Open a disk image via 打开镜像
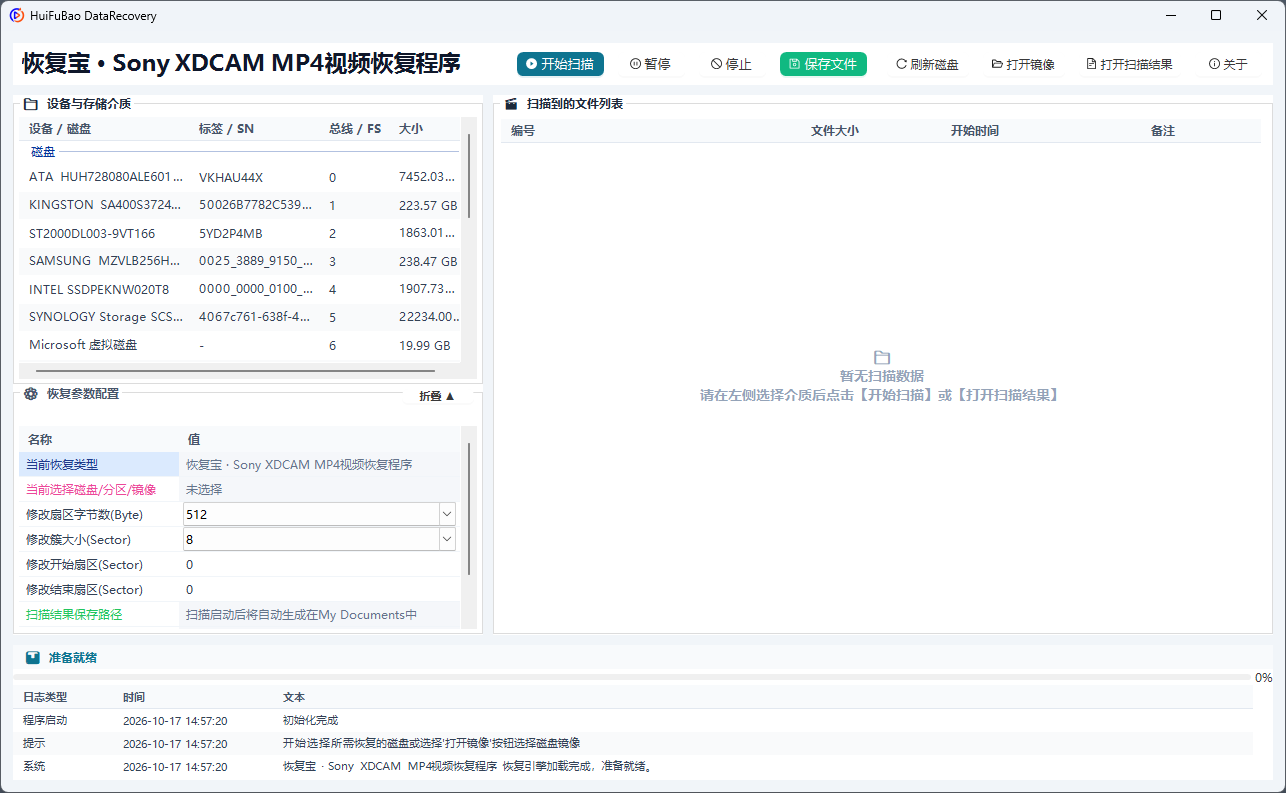Screen dimensions: 1286x793 click(1023, 64)
